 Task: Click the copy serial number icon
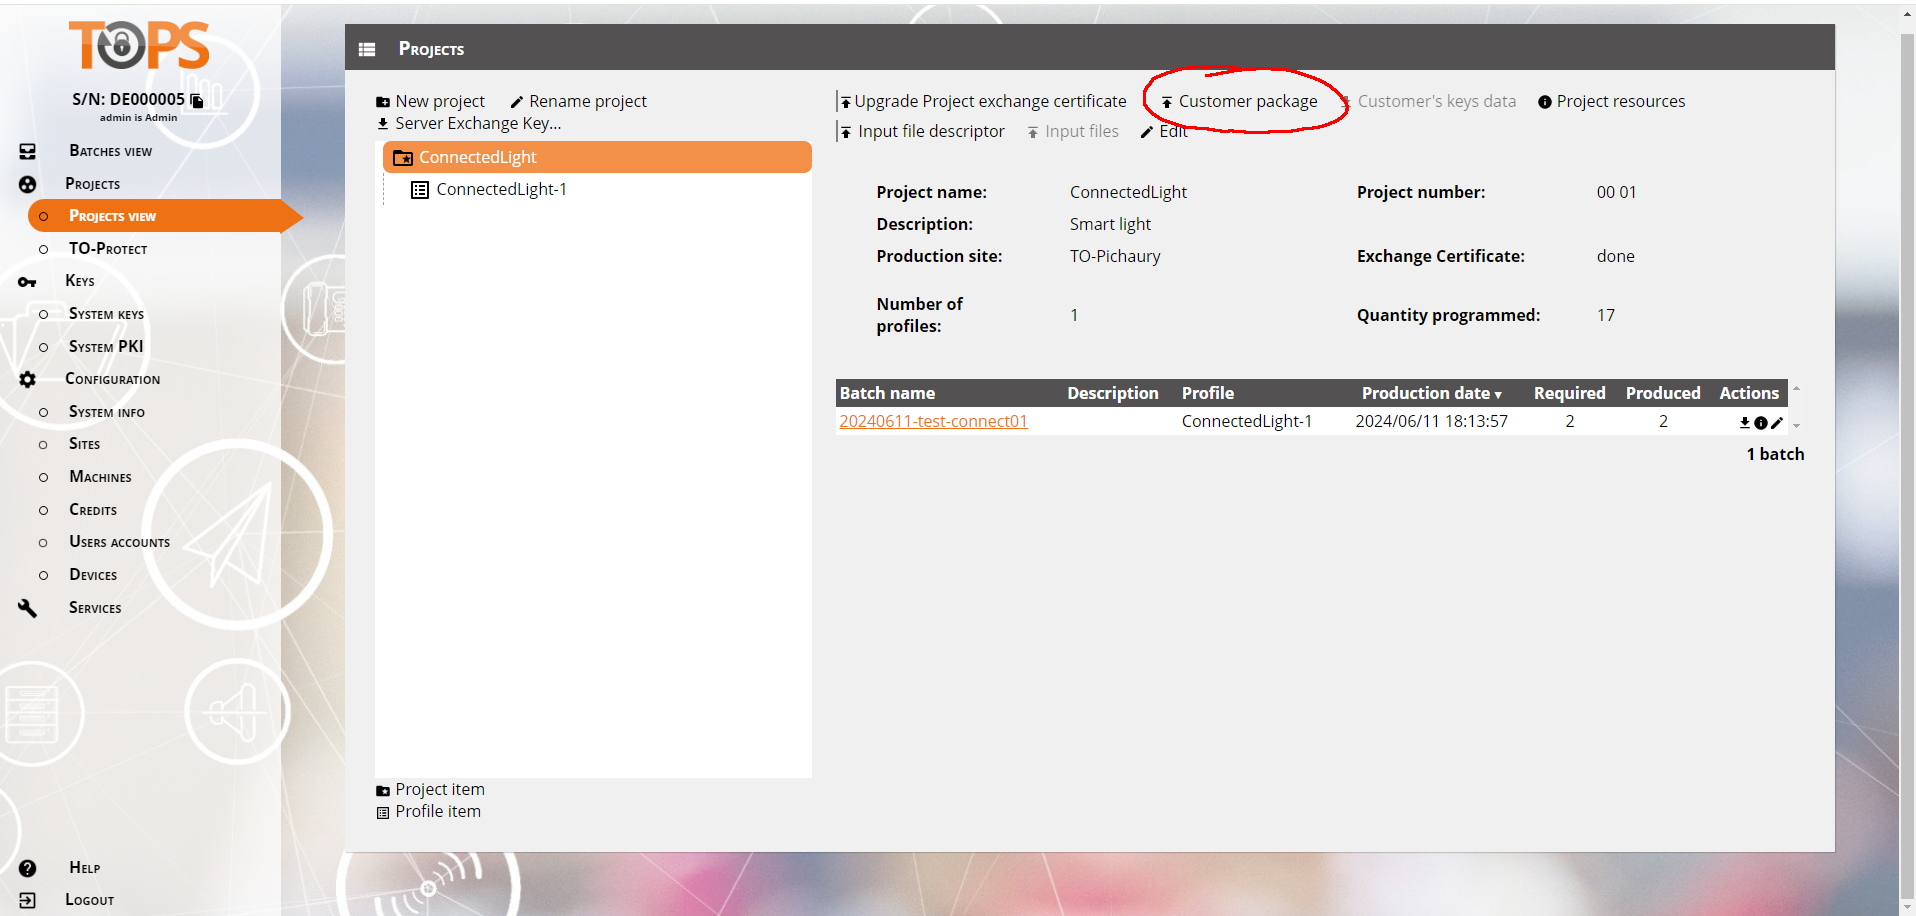[x=197, y=100]
